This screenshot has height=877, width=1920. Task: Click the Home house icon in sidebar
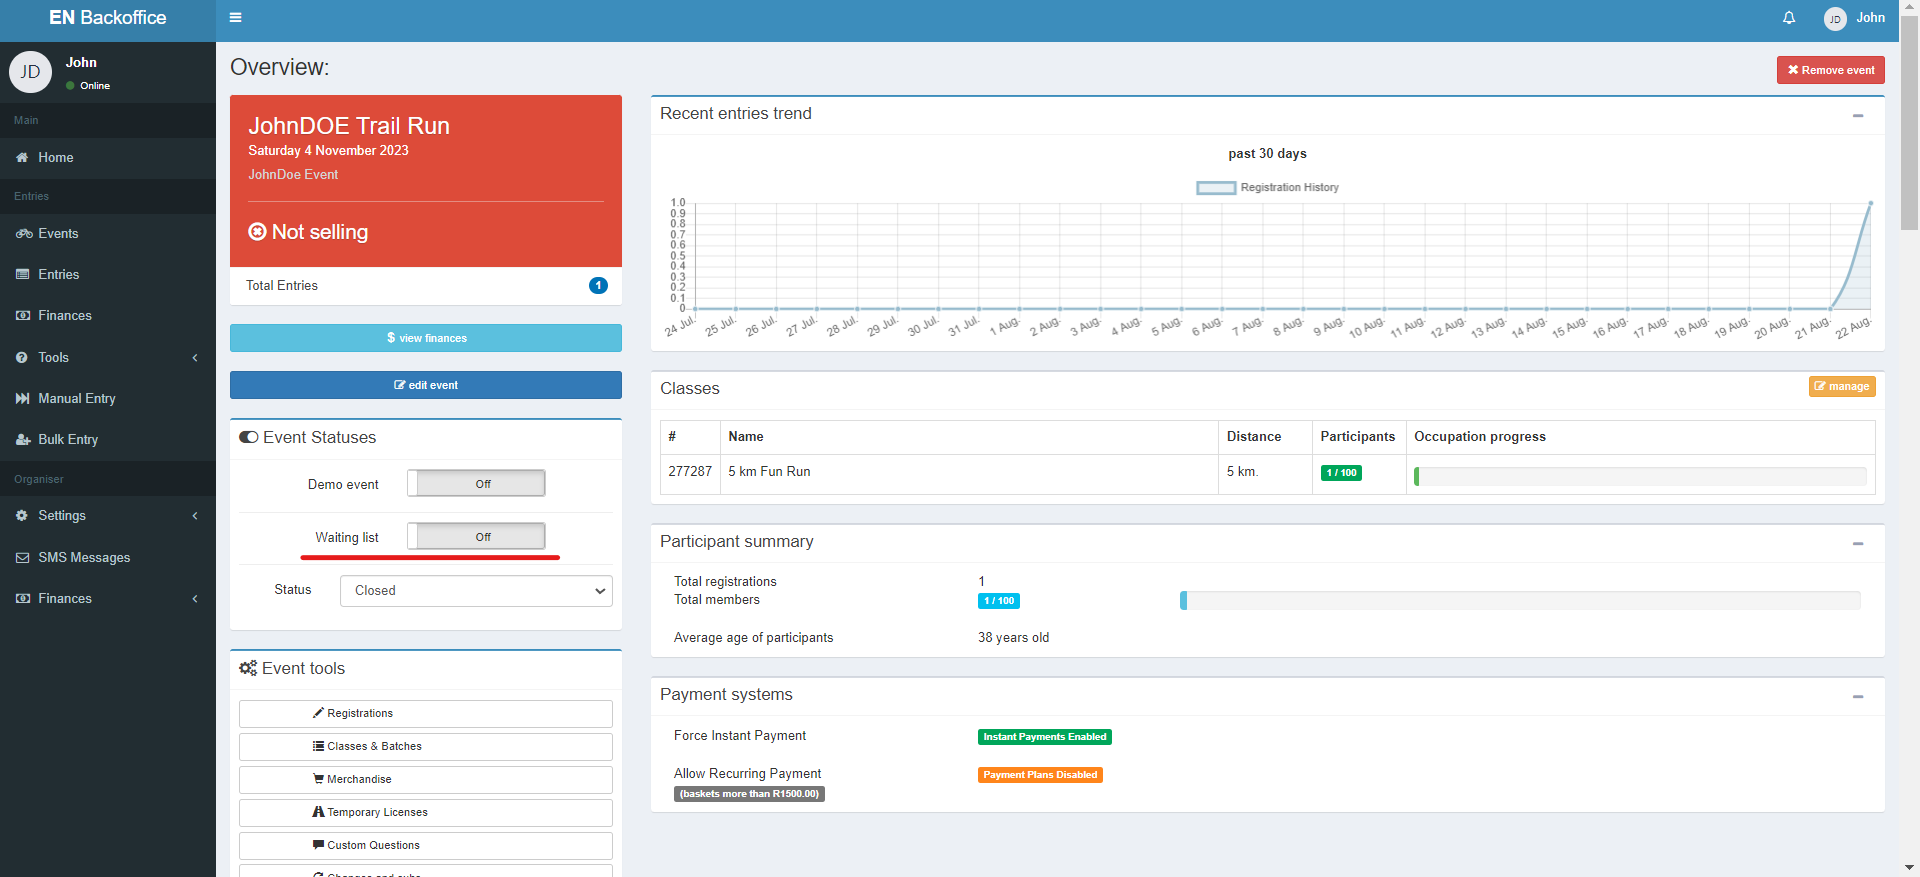tap(22, 157)
